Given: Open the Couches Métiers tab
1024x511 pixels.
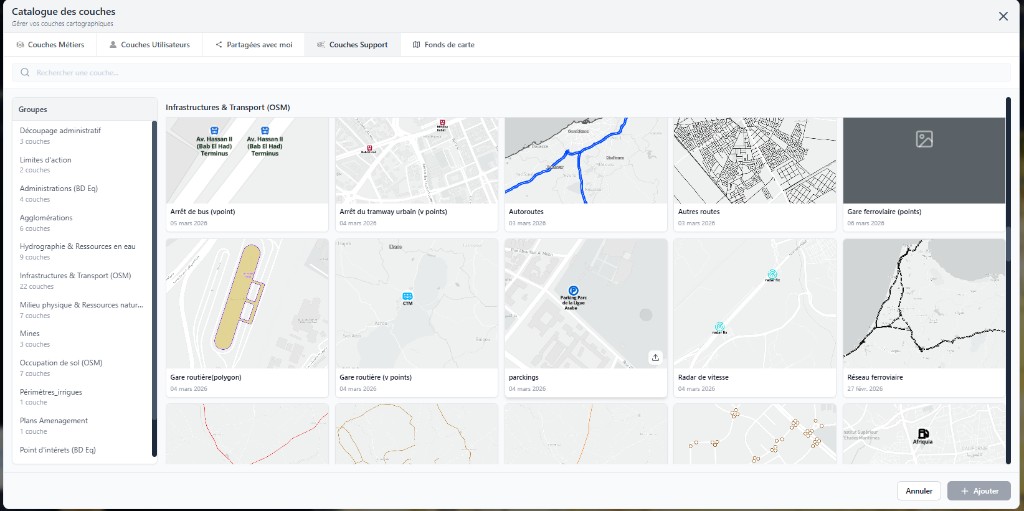Looking at the screenshot, I should 50,45.
